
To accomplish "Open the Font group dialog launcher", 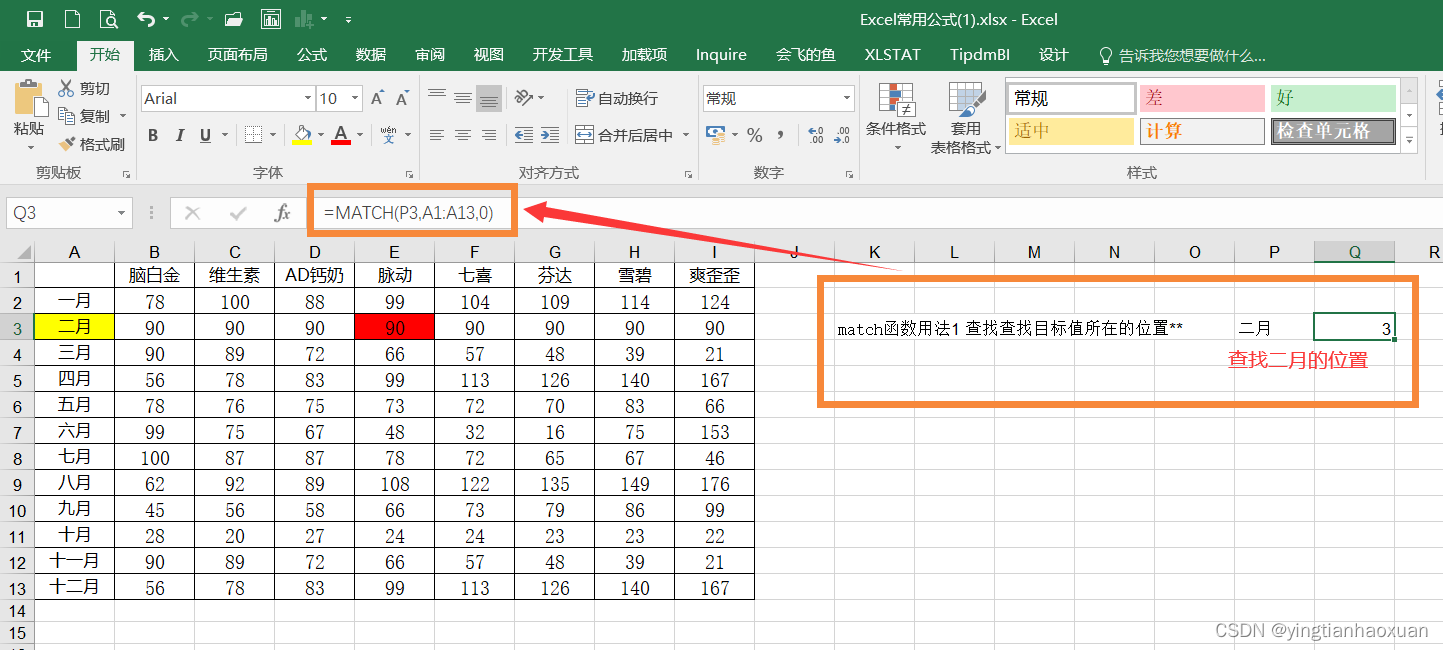I will point(408,174).
